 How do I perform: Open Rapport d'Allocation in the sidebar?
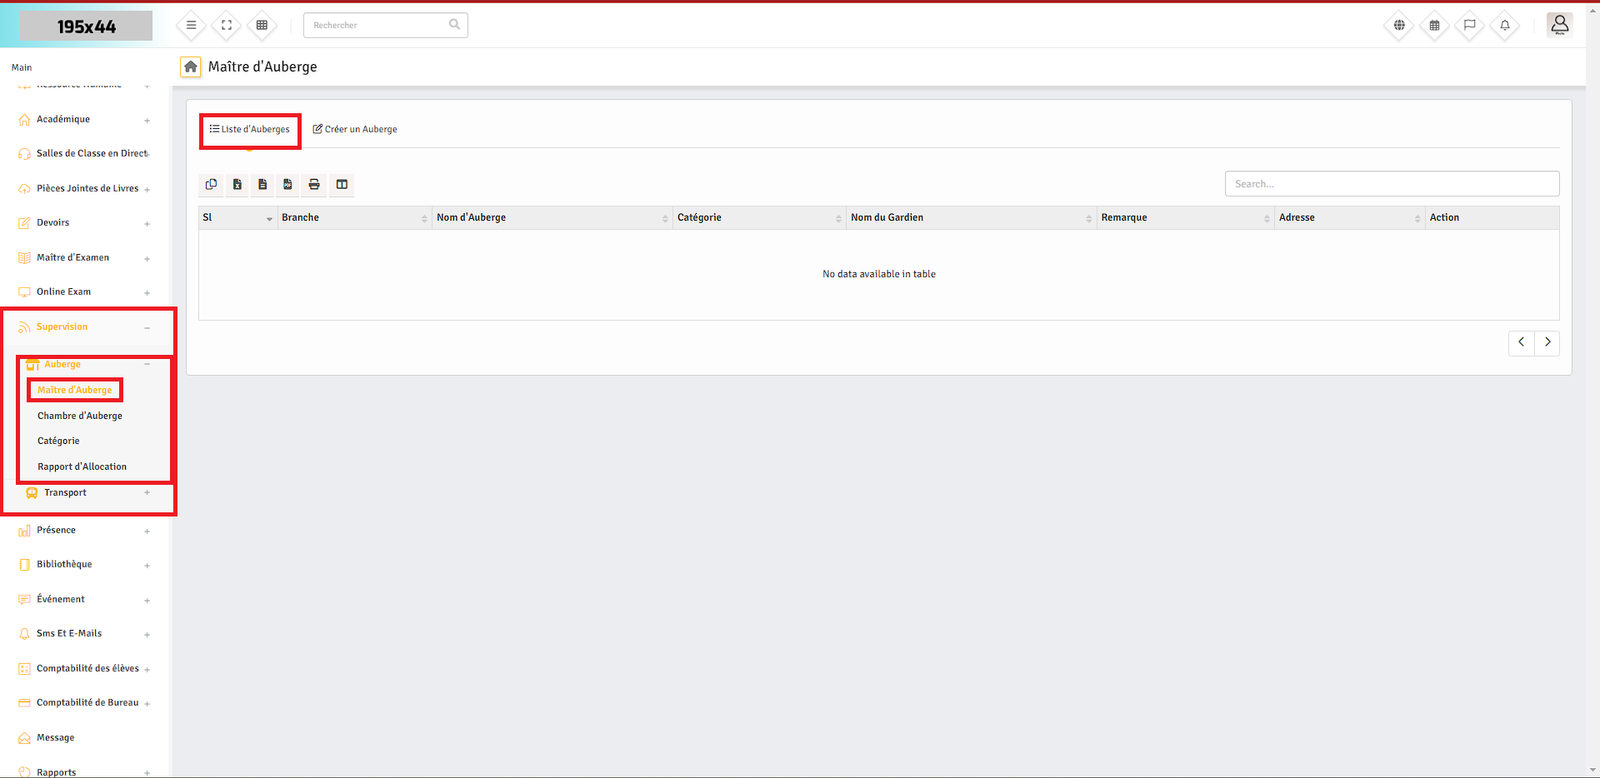[x=82, y=467]
